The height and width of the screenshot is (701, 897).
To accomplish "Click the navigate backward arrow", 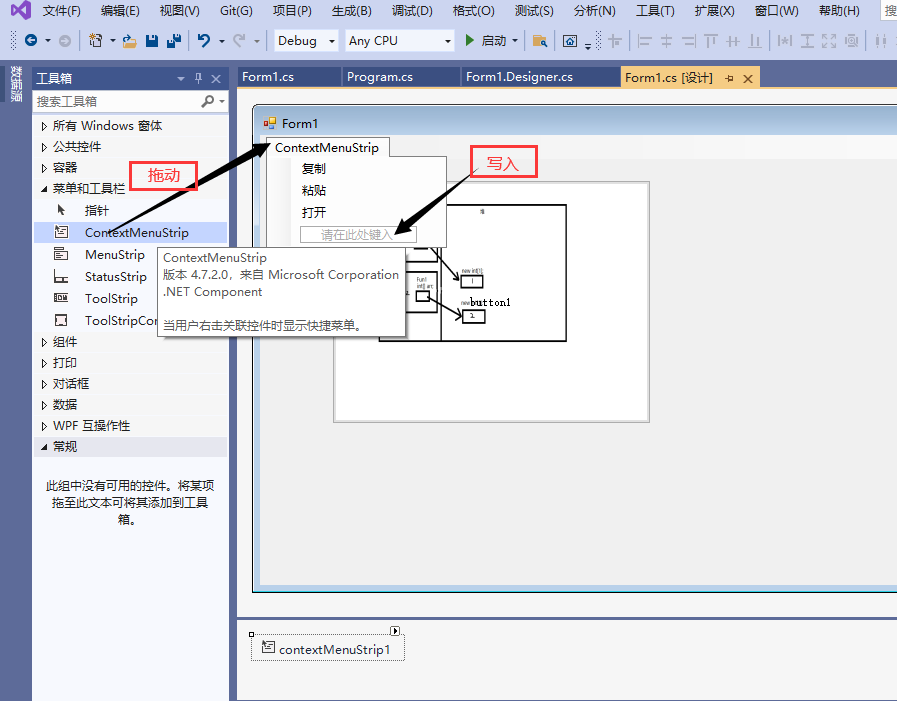I will click(x=31, y=40).
